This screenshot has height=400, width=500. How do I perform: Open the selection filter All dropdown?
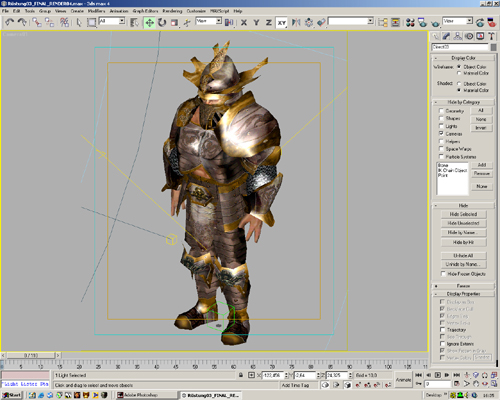(x=122, y=21)
